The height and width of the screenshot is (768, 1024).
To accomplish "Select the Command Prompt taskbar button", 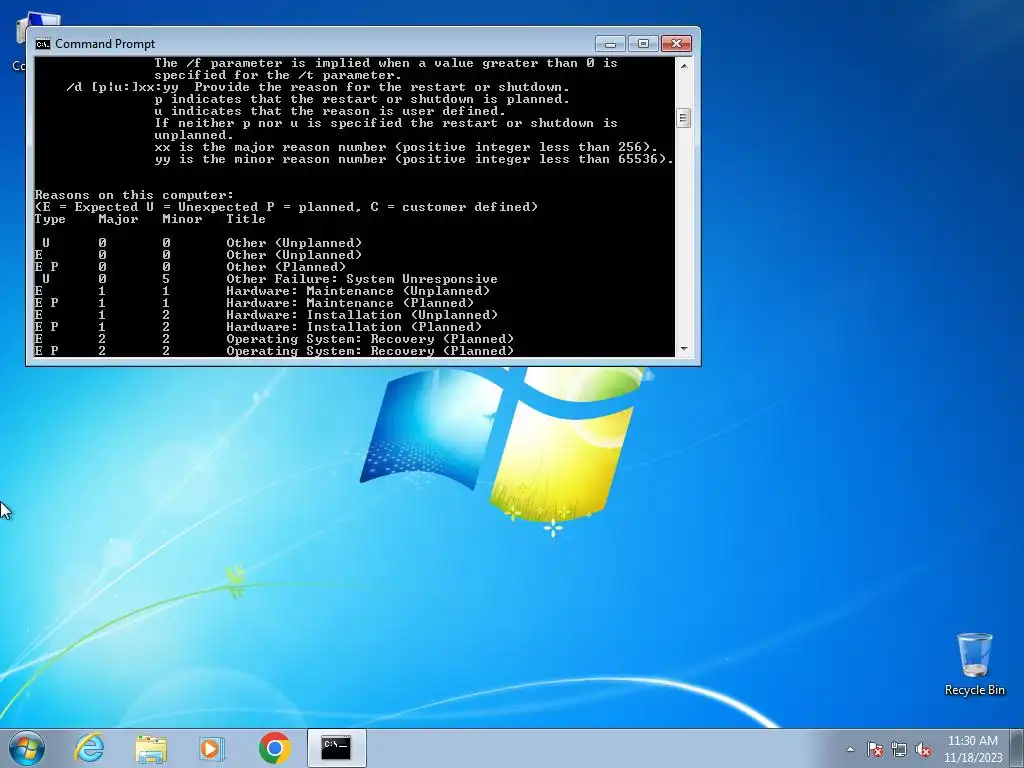I will click(x=336, y=748).
